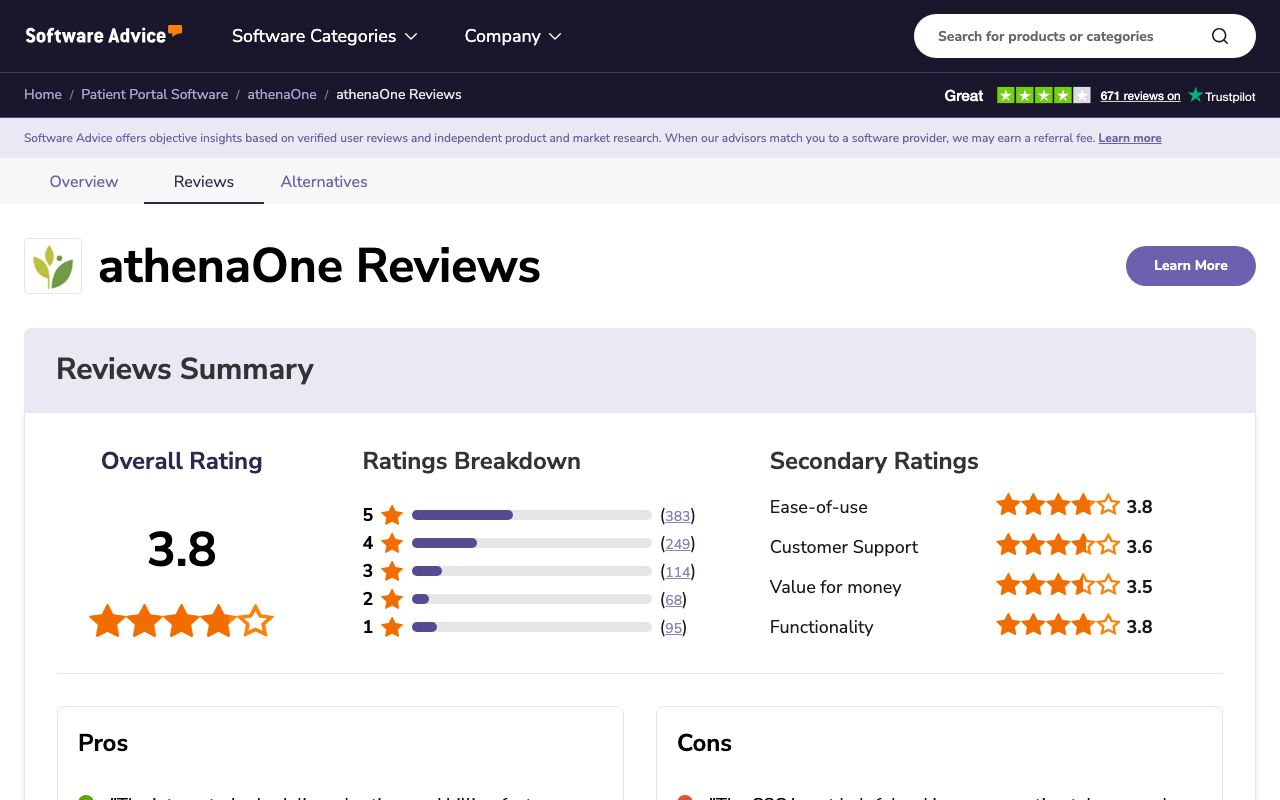Click the star icon beside rating 4
Screen dimensions: 1280x800
392,543
